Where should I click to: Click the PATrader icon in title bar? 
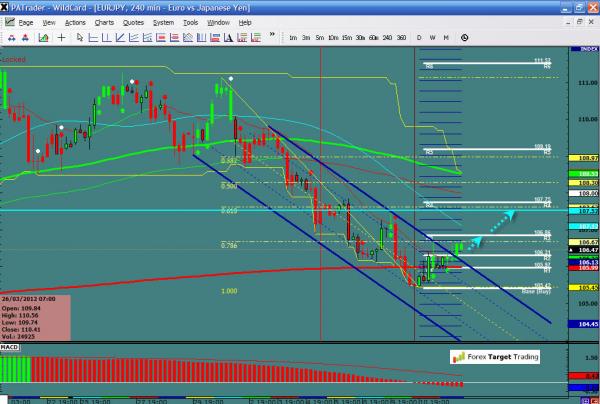coord(6,6)
